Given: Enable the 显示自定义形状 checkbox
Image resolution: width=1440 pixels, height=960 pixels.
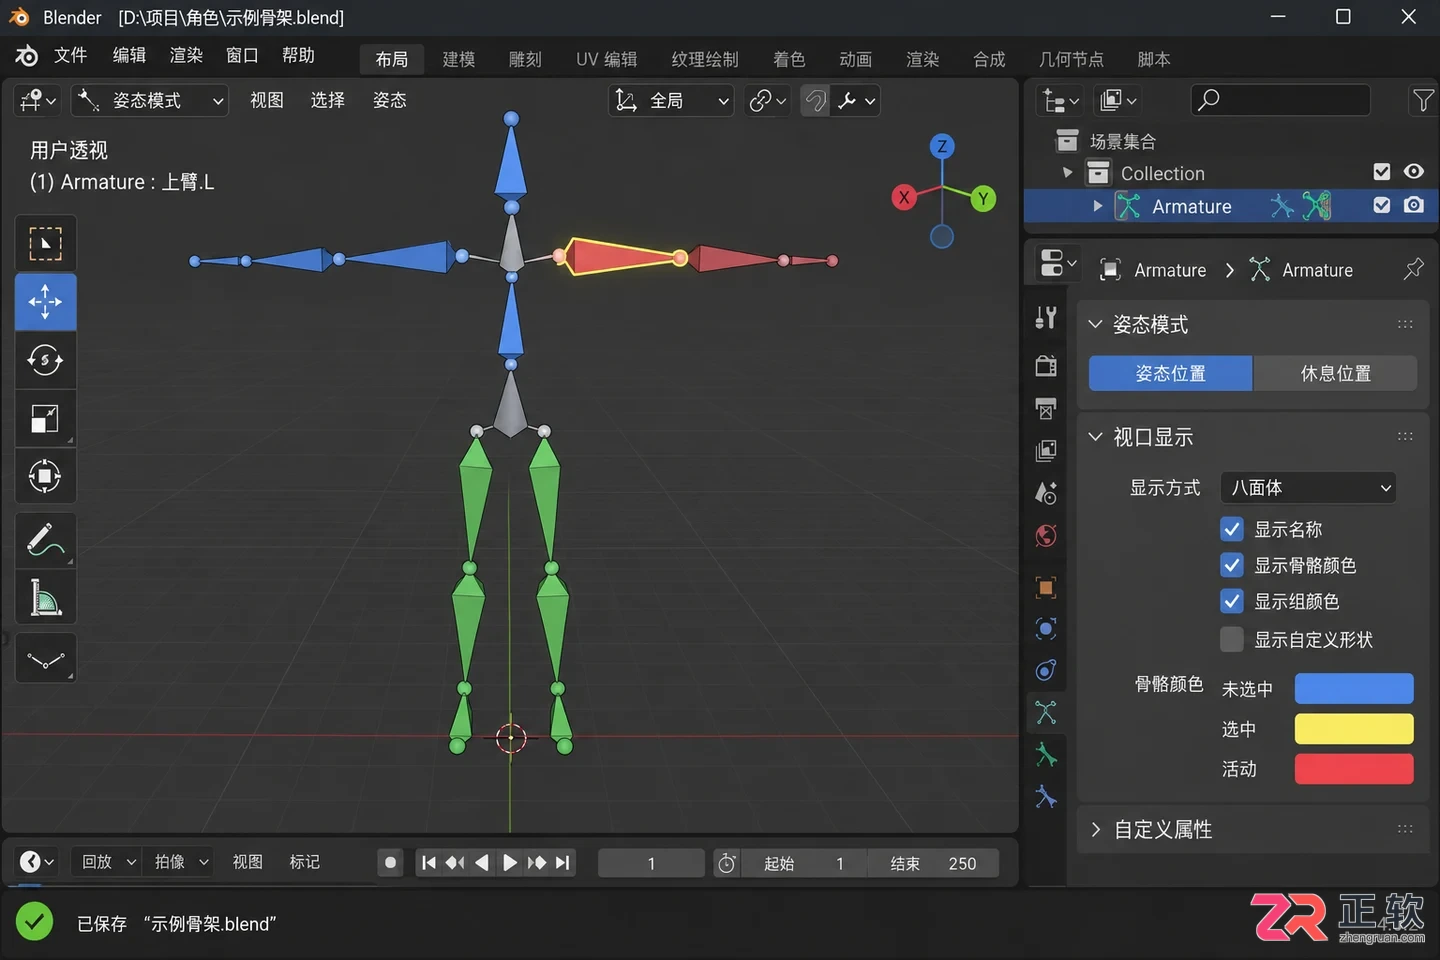Looking at the screenshot, I should (1232, 639).
